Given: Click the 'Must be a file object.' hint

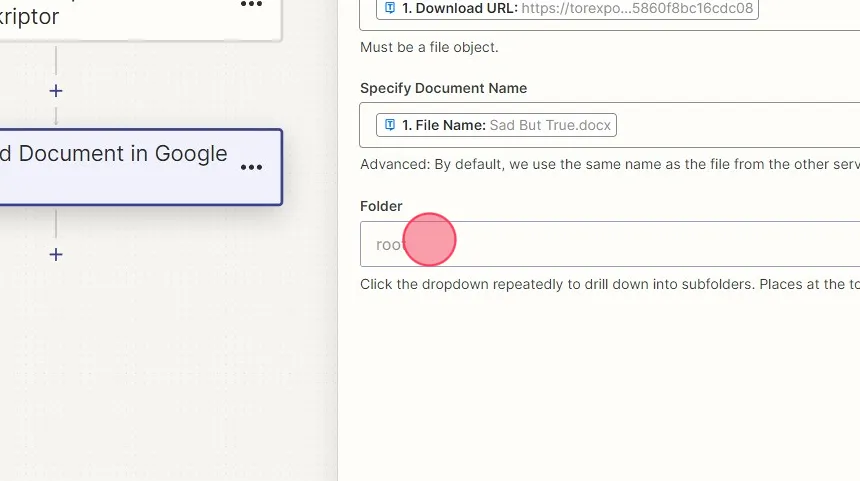Looking at the screenshot, I should tap(429, 48).
